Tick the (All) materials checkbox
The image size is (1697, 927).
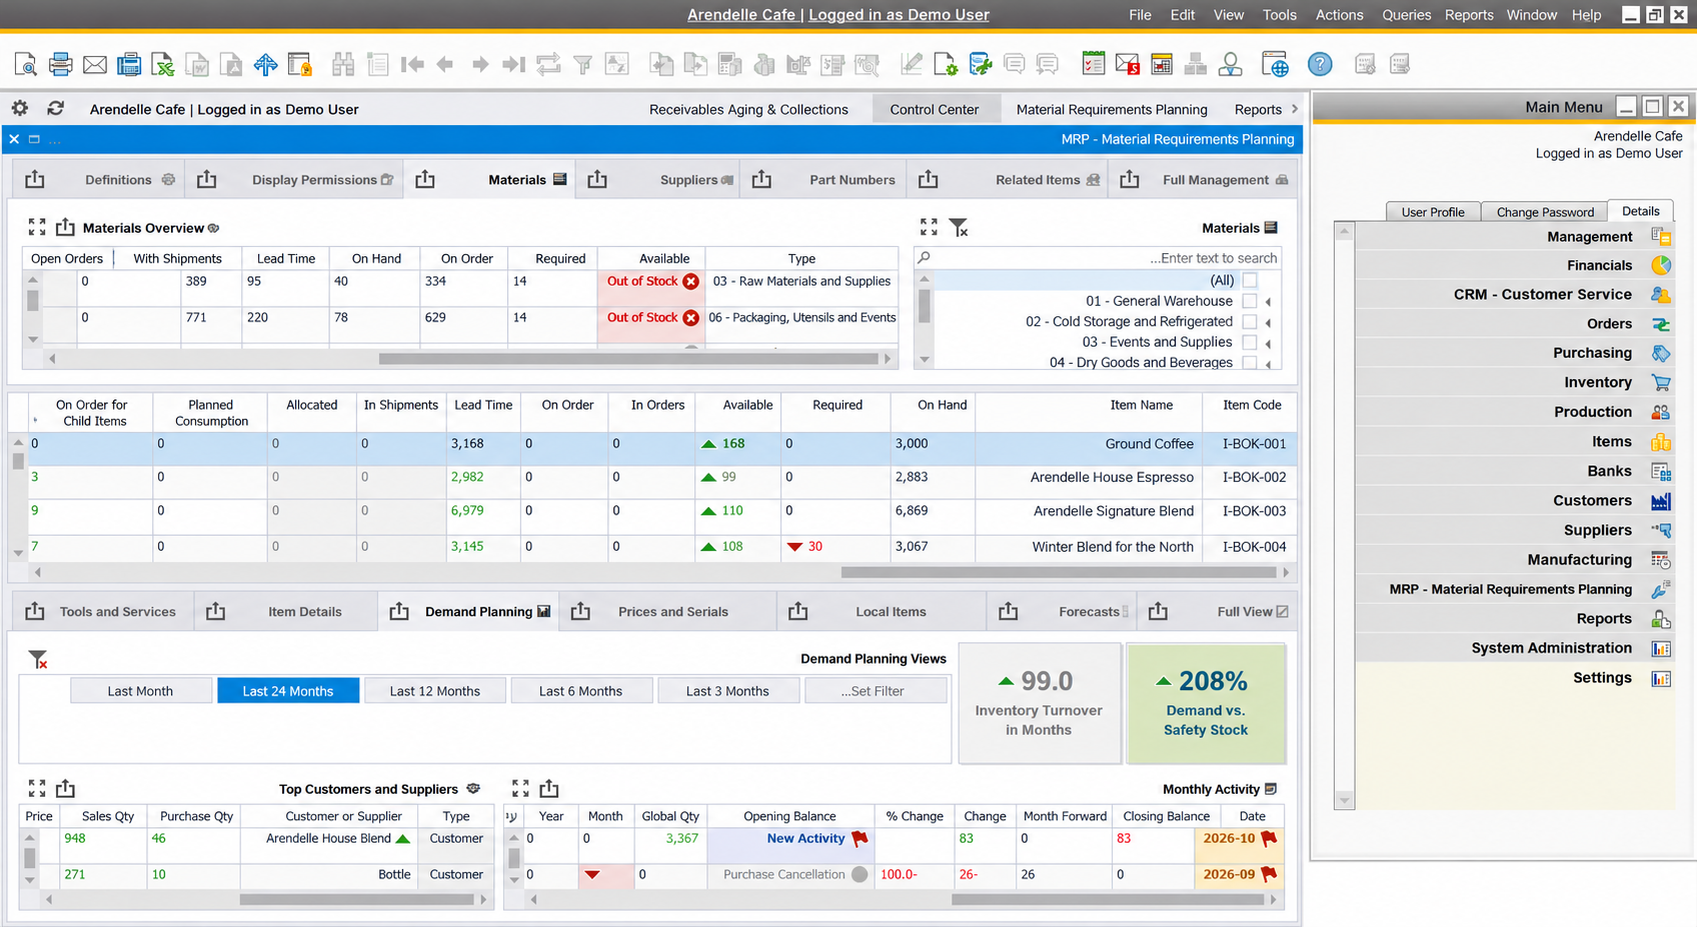[x=1249, y=280]
